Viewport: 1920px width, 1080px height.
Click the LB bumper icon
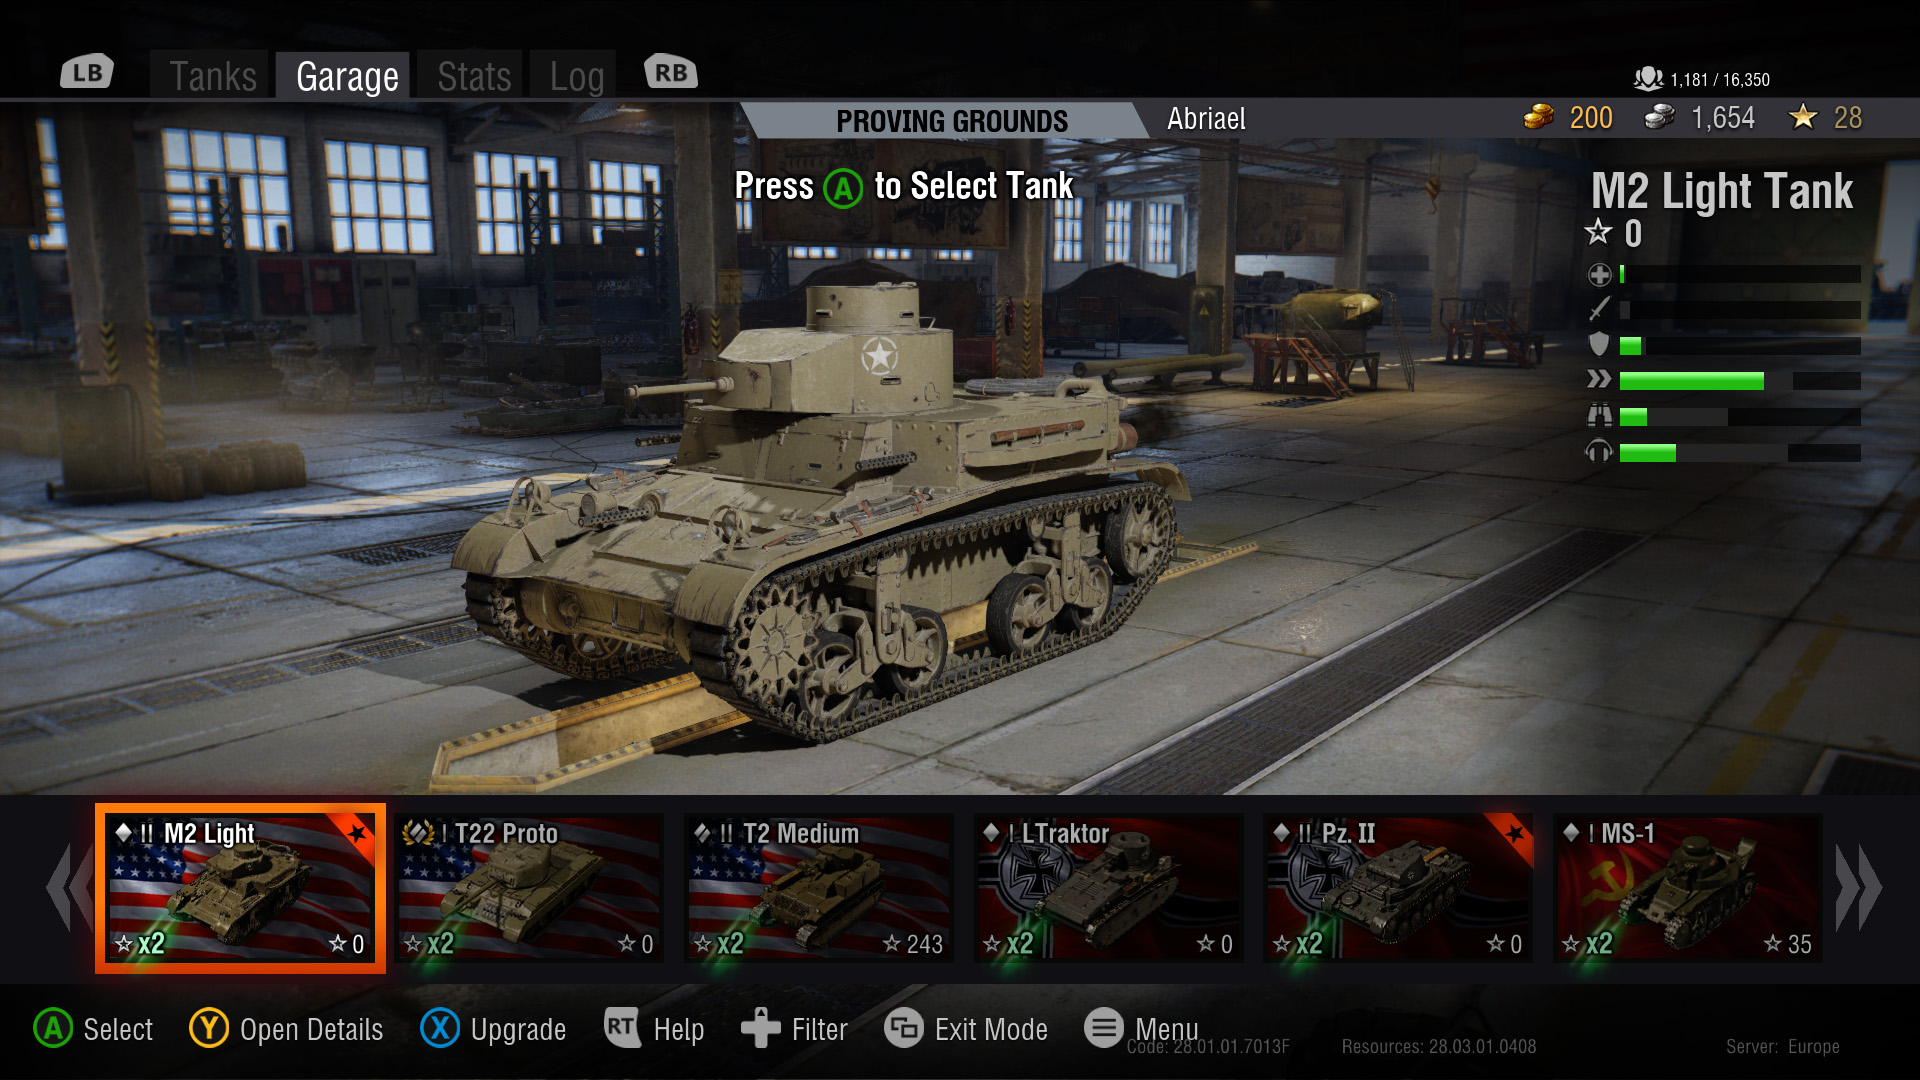pos(87,72)
